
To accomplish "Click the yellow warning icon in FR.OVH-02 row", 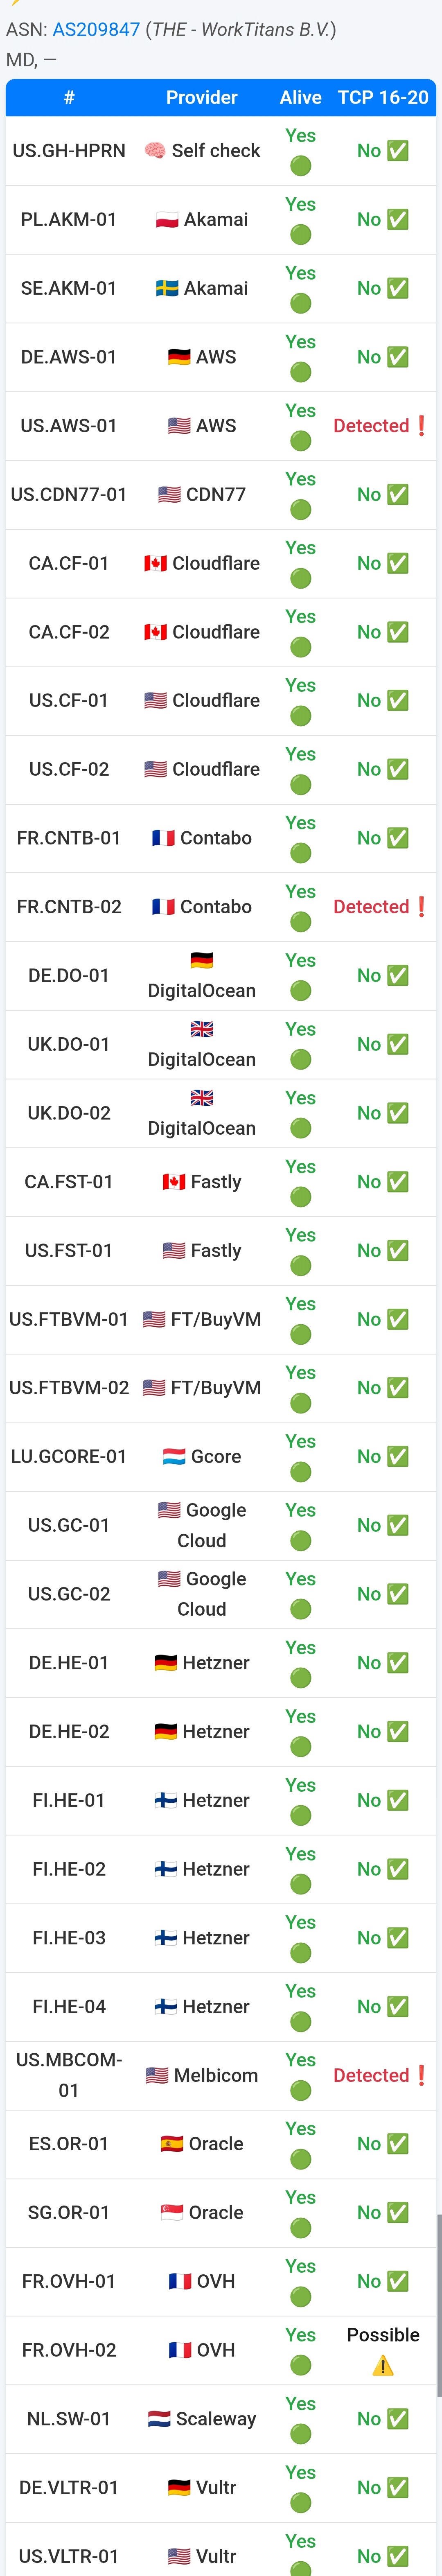I will (x=383, y=2365).
